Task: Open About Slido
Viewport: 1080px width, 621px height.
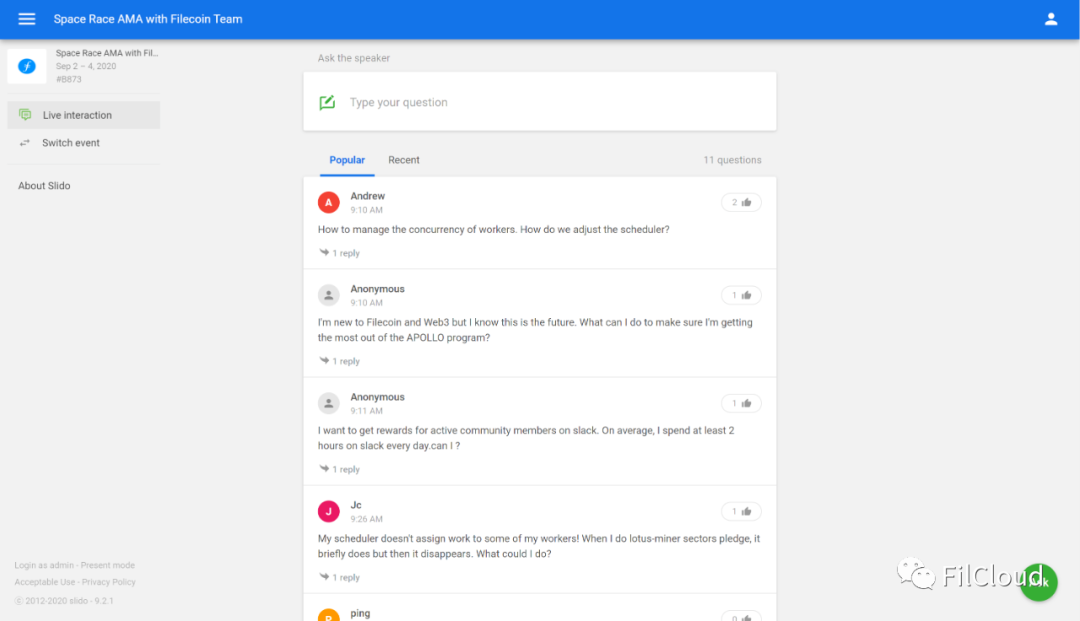Action: 44,186
